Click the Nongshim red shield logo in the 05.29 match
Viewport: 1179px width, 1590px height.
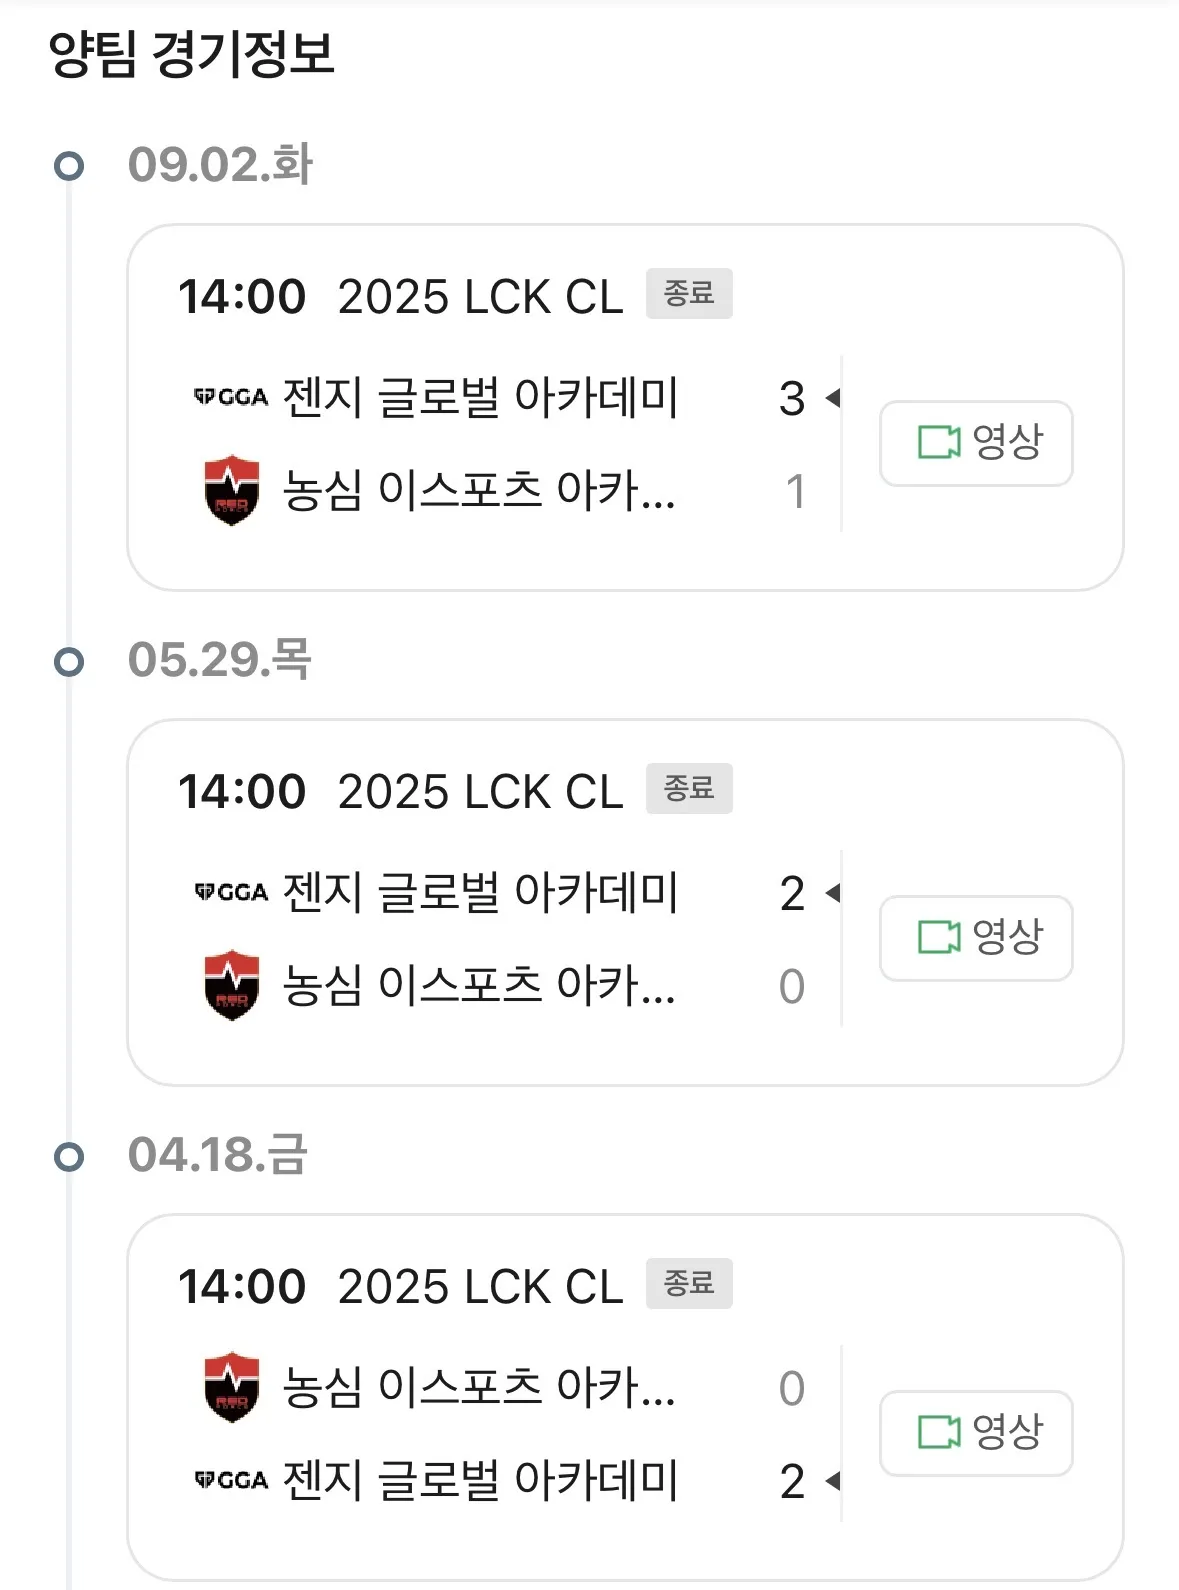231,985
